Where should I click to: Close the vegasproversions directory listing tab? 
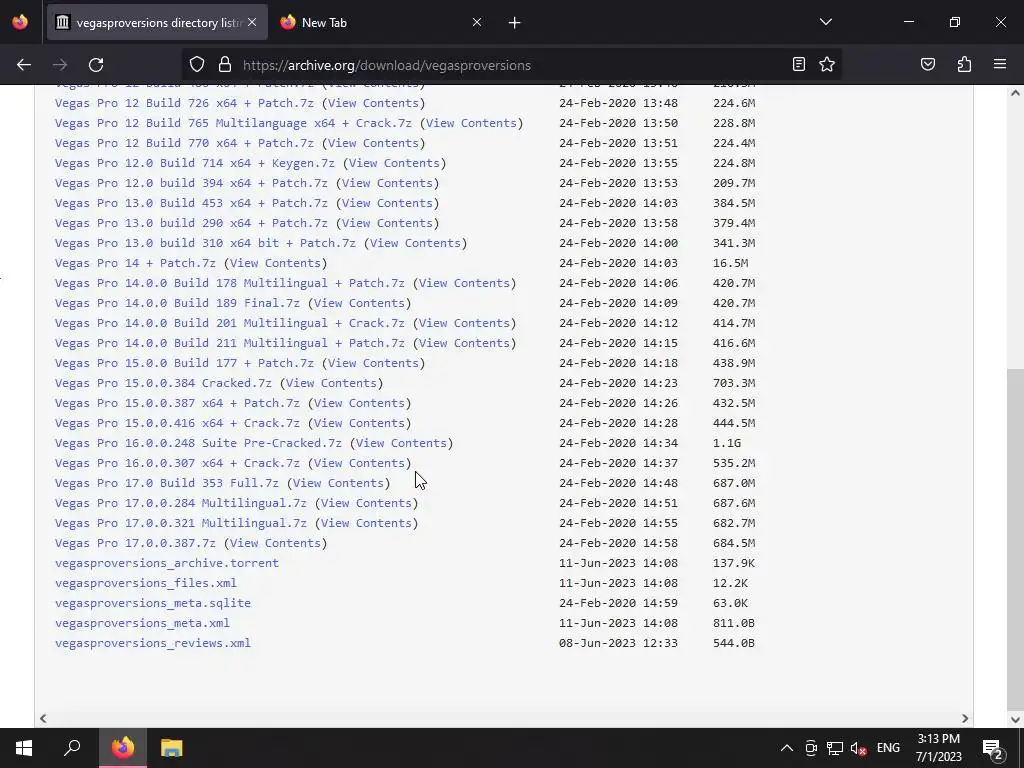tap(252, 22)
